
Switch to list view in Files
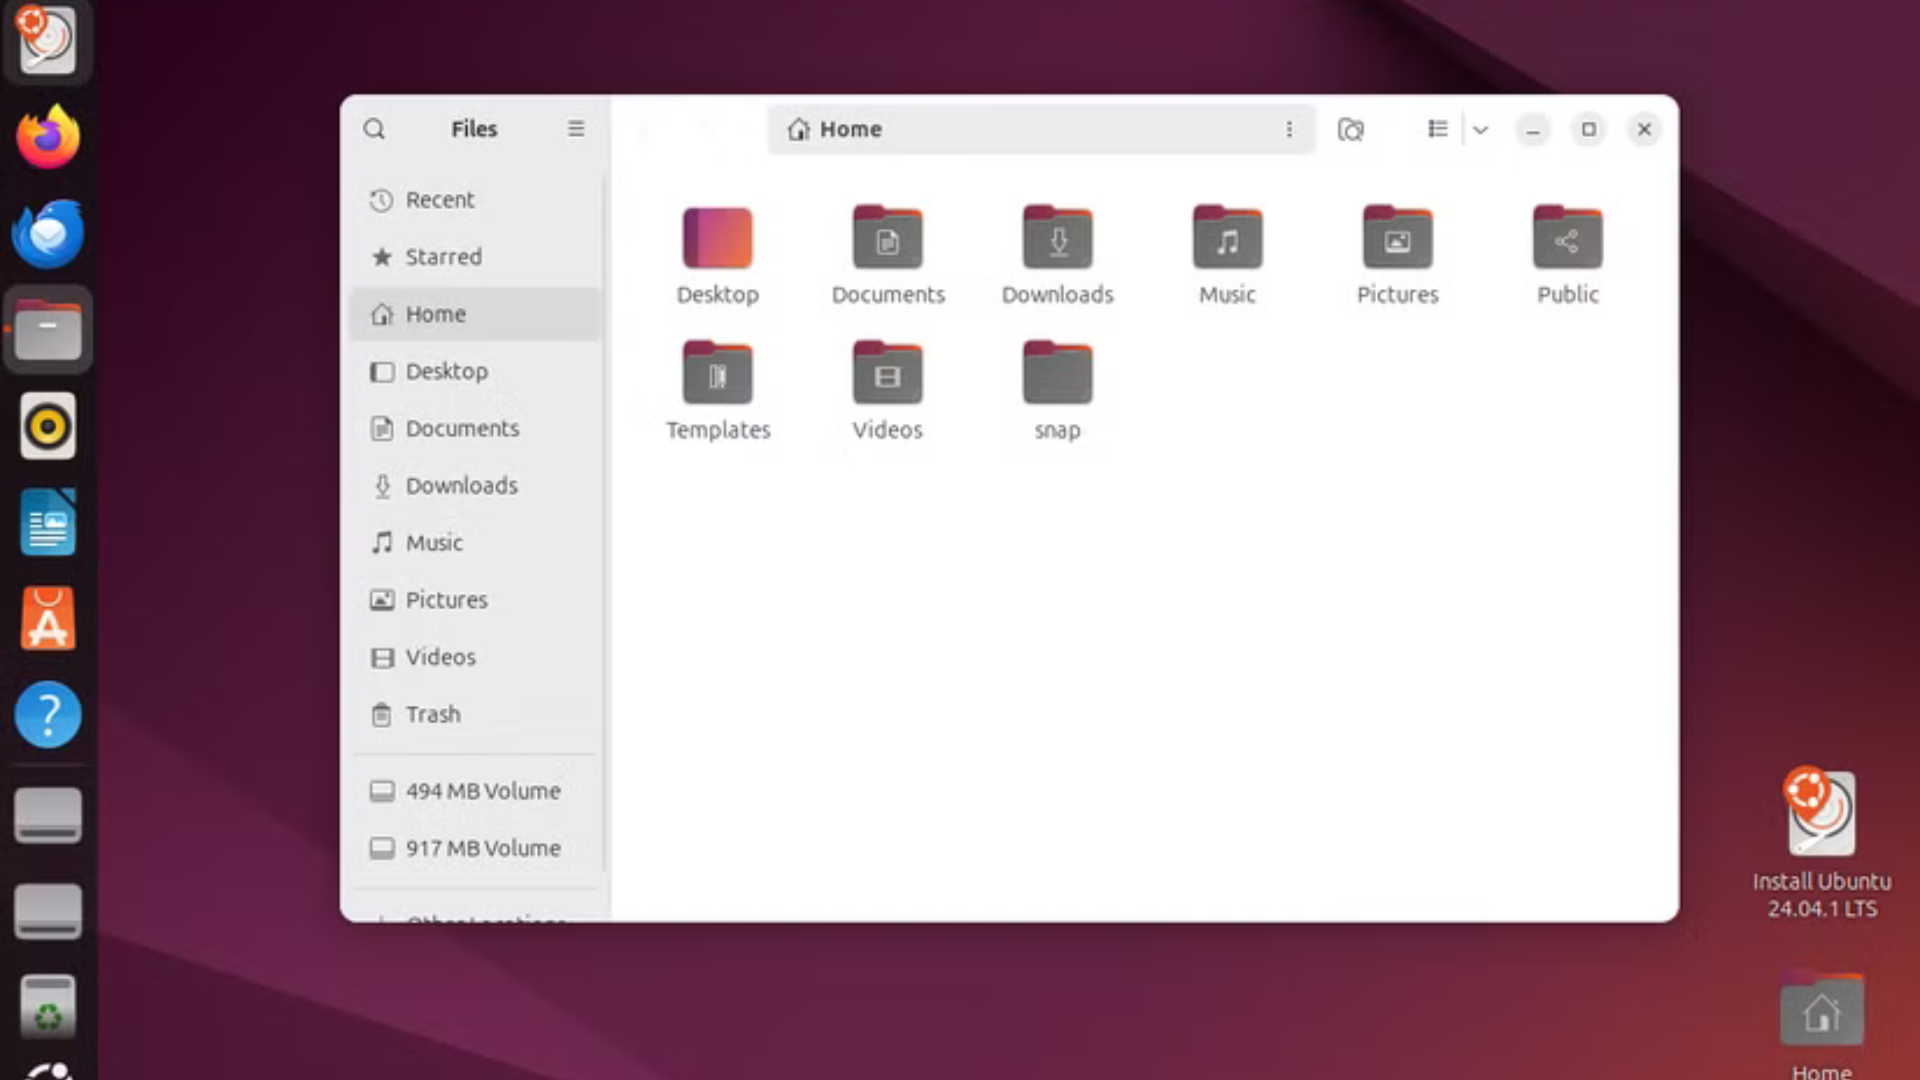[1437, 129]
